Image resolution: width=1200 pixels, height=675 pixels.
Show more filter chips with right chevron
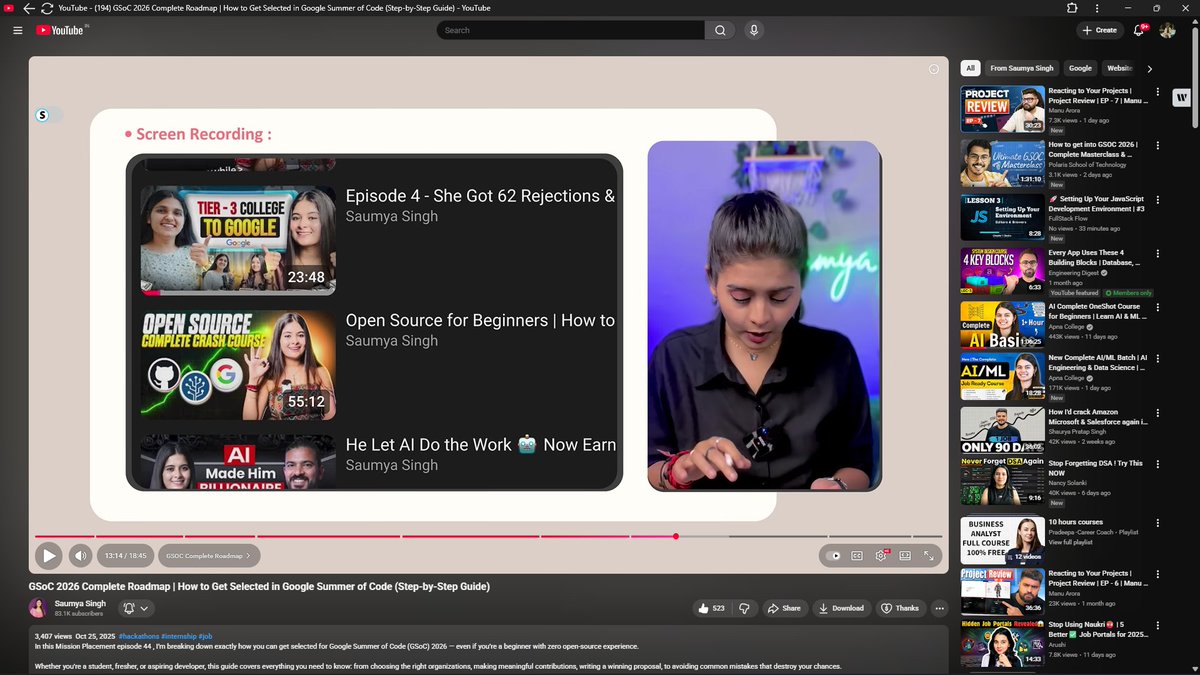(1149, 69)
